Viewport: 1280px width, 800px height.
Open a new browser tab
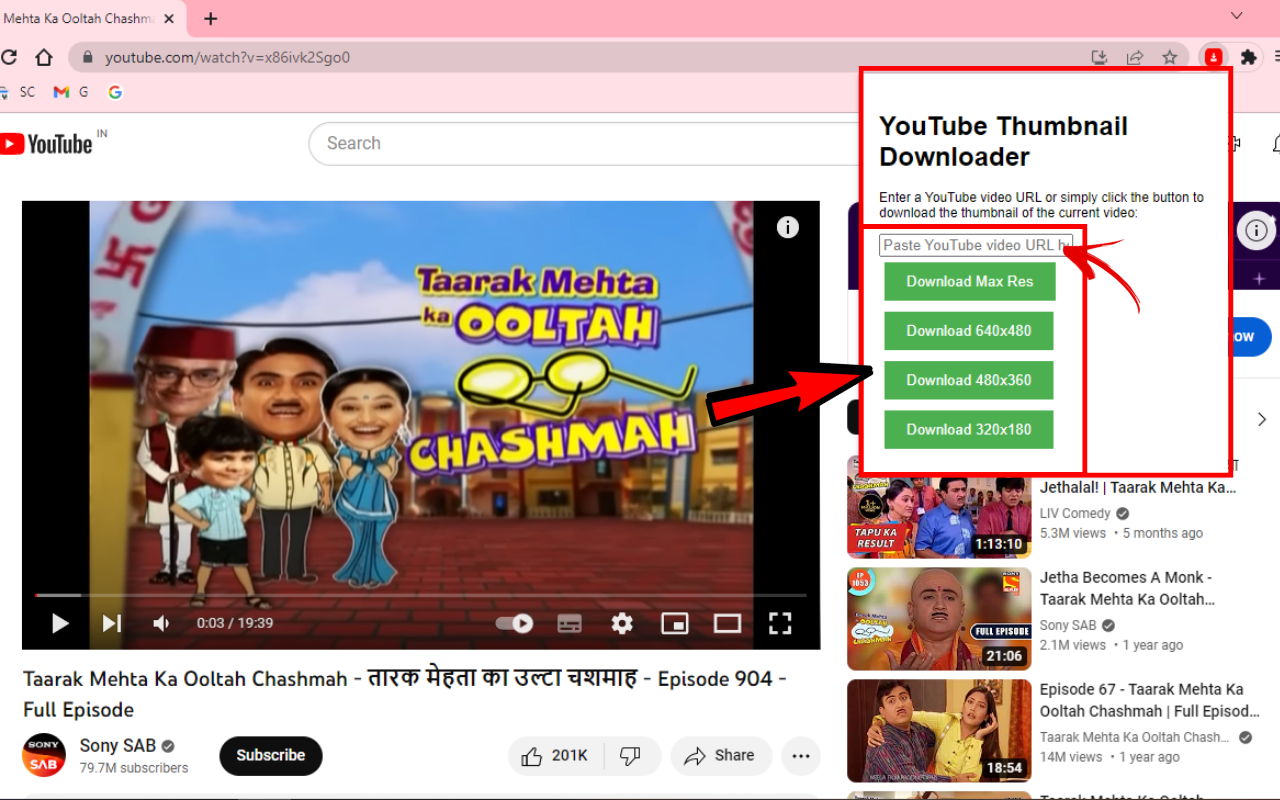pos(210,18)
